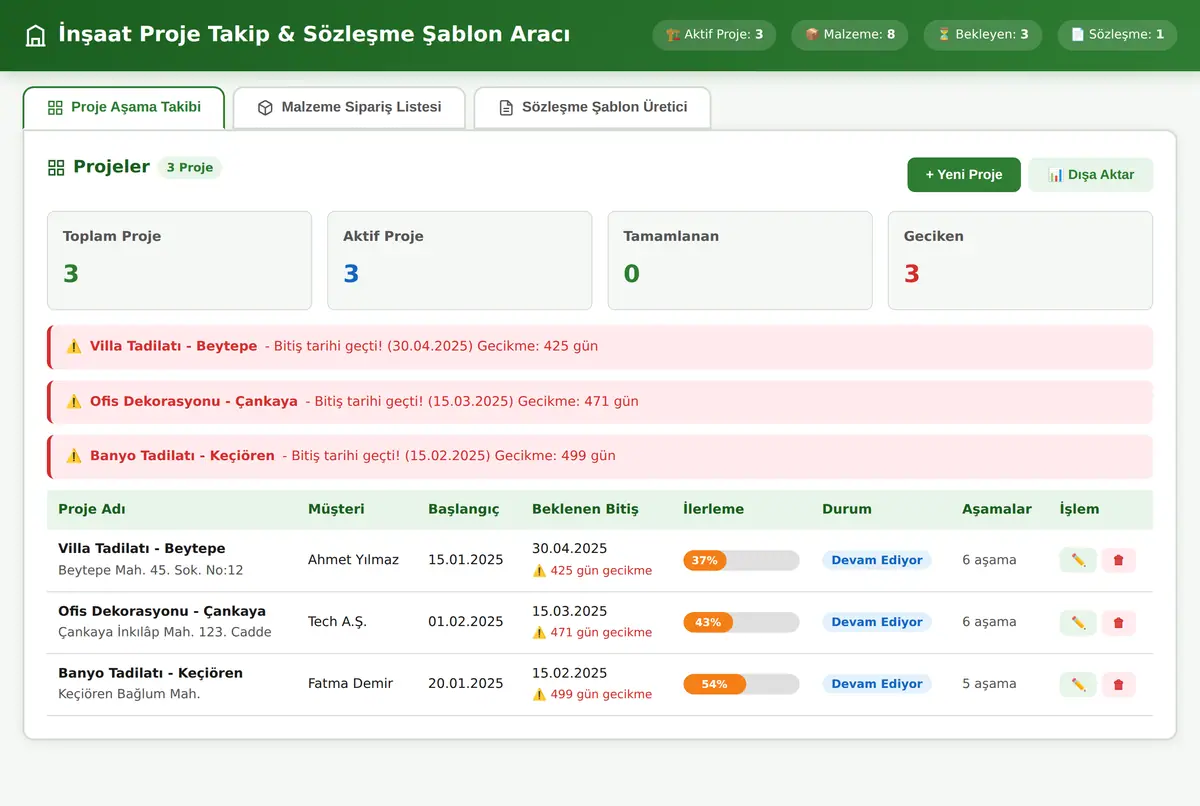Click the house logo icon in header
Viewport: 1200px width, 806px height.
click(x=36, y=35)
